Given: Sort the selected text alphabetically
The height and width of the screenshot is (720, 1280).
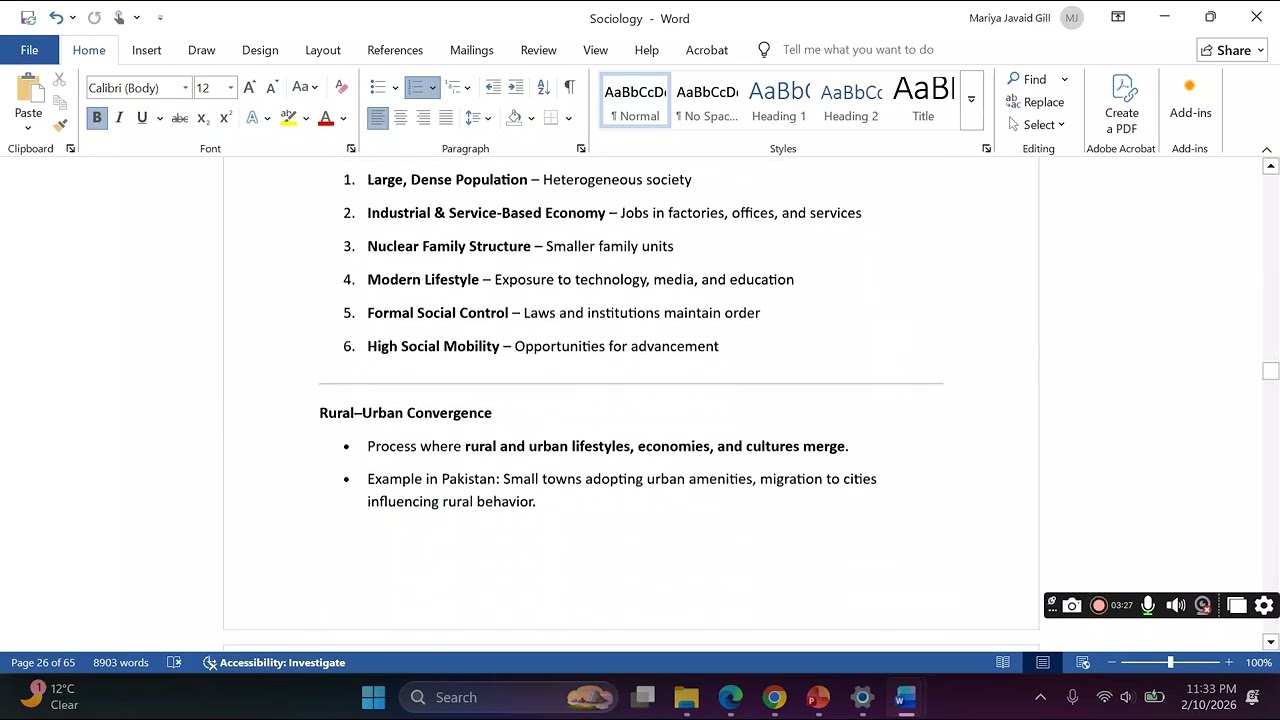Looking at the screenshot, I should [543, 87].
